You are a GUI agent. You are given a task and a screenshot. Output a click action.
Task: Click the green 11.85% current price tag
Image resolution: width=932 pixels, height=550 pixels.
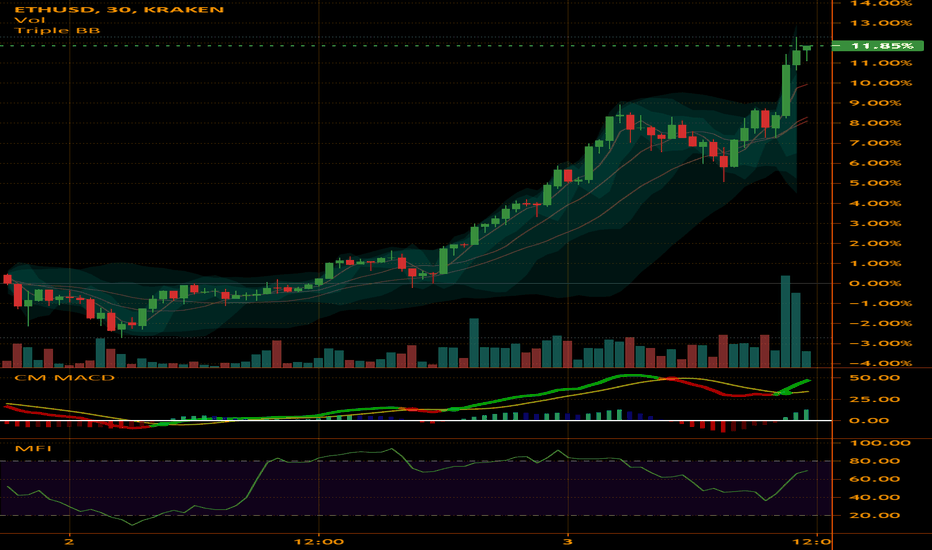pos(879,46)
